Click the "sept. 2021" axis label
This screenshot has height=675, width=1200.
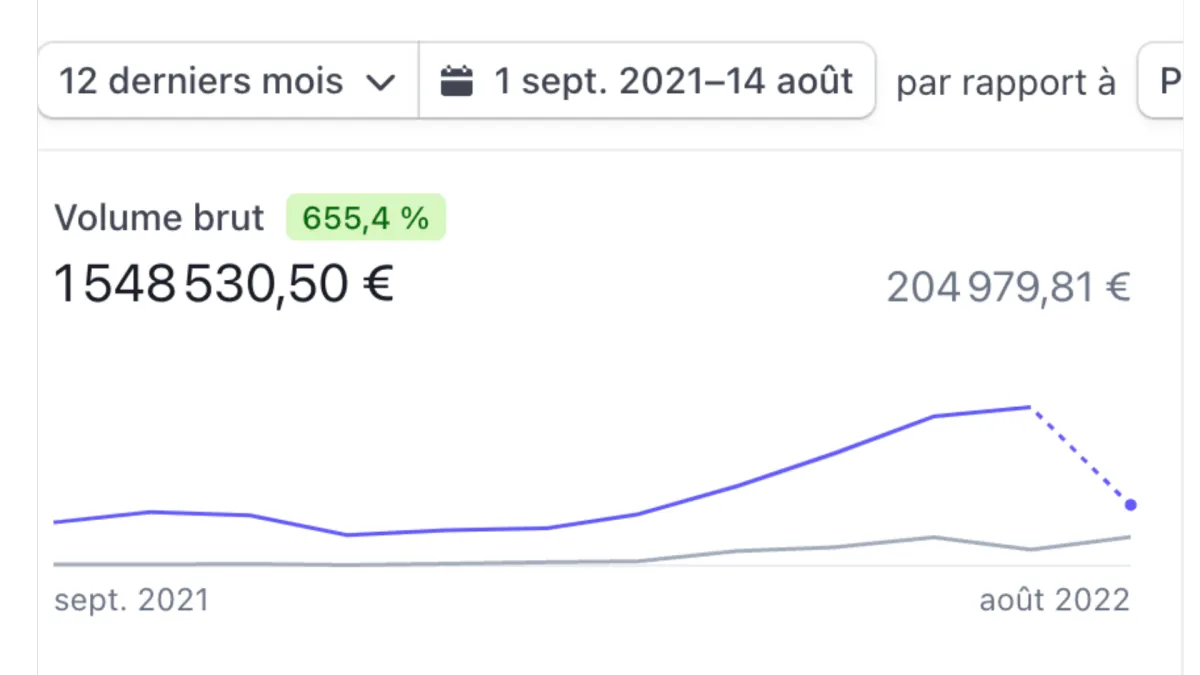pos(131,600)
